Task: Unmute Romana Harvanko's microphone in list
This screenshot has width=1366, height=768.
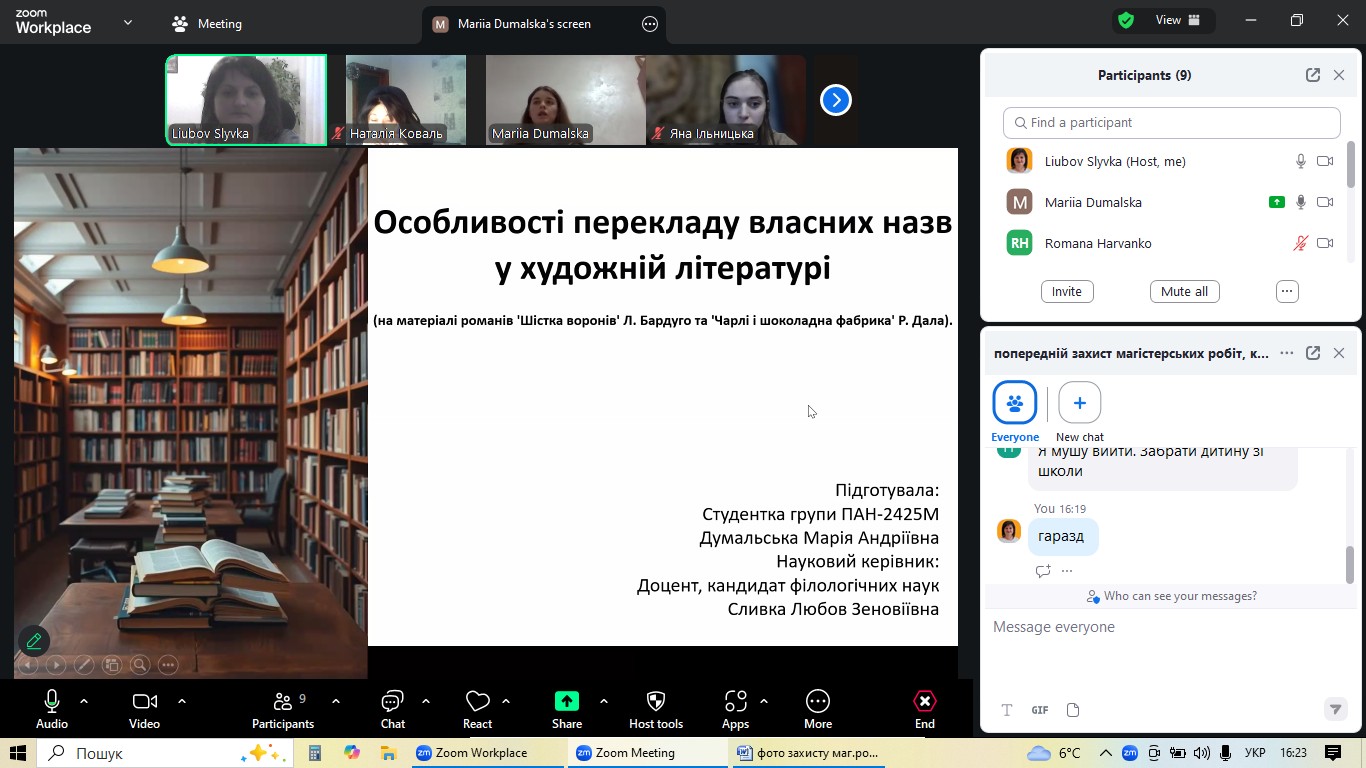Action: click(1300, 243)
